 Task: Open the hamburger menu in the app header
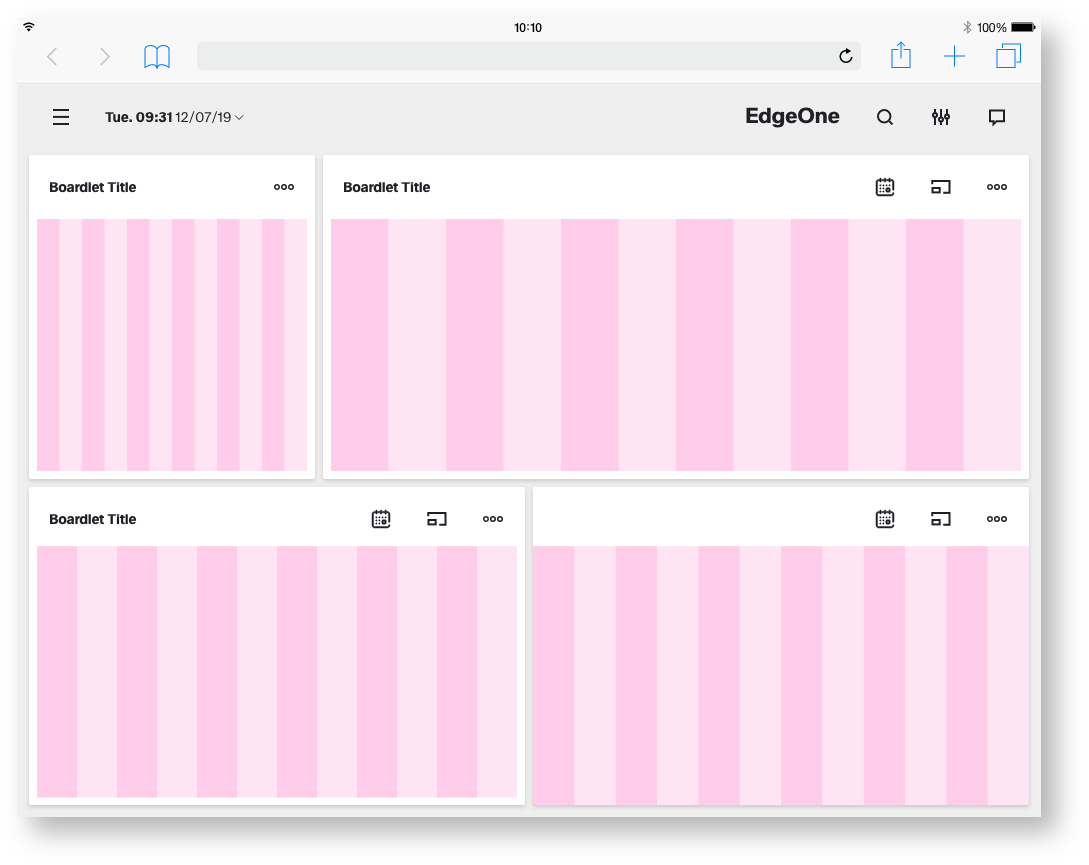[61, 118]
